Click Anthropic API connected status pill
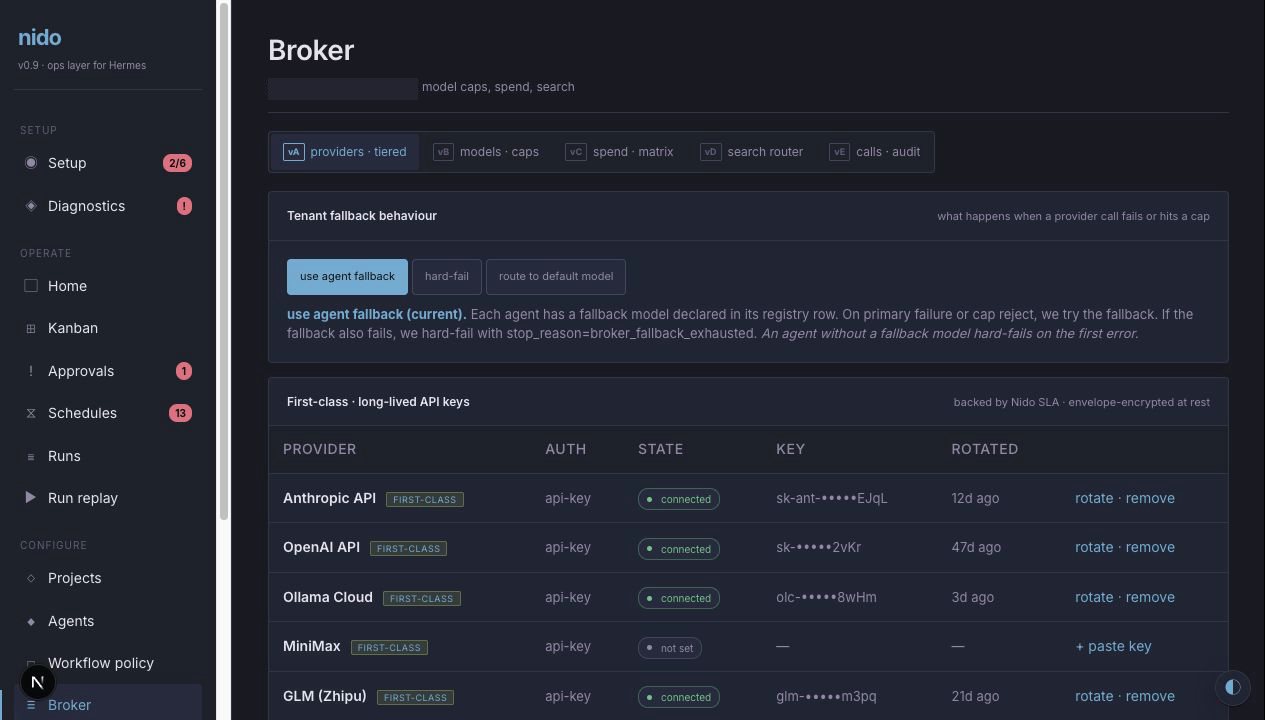 coord(679,499)
